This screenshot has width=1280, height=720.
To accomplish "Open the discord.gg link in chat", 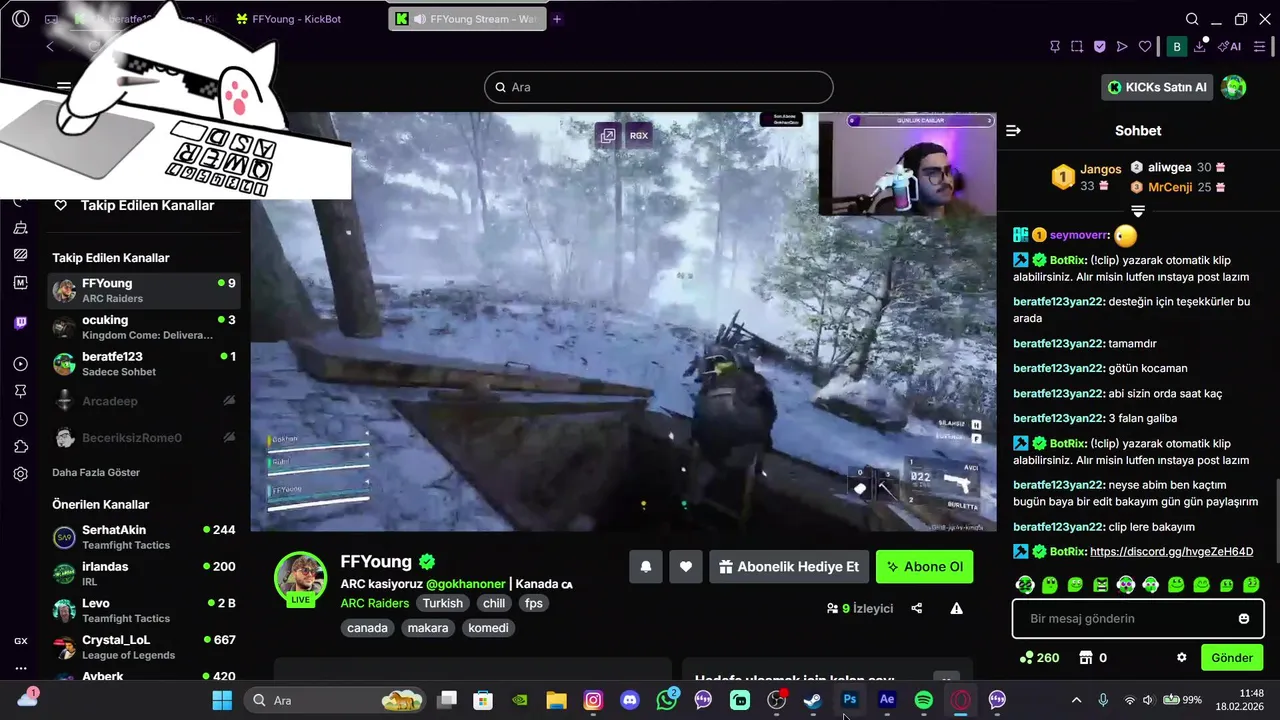I will pyautogui.click(x=1171, y=552).
